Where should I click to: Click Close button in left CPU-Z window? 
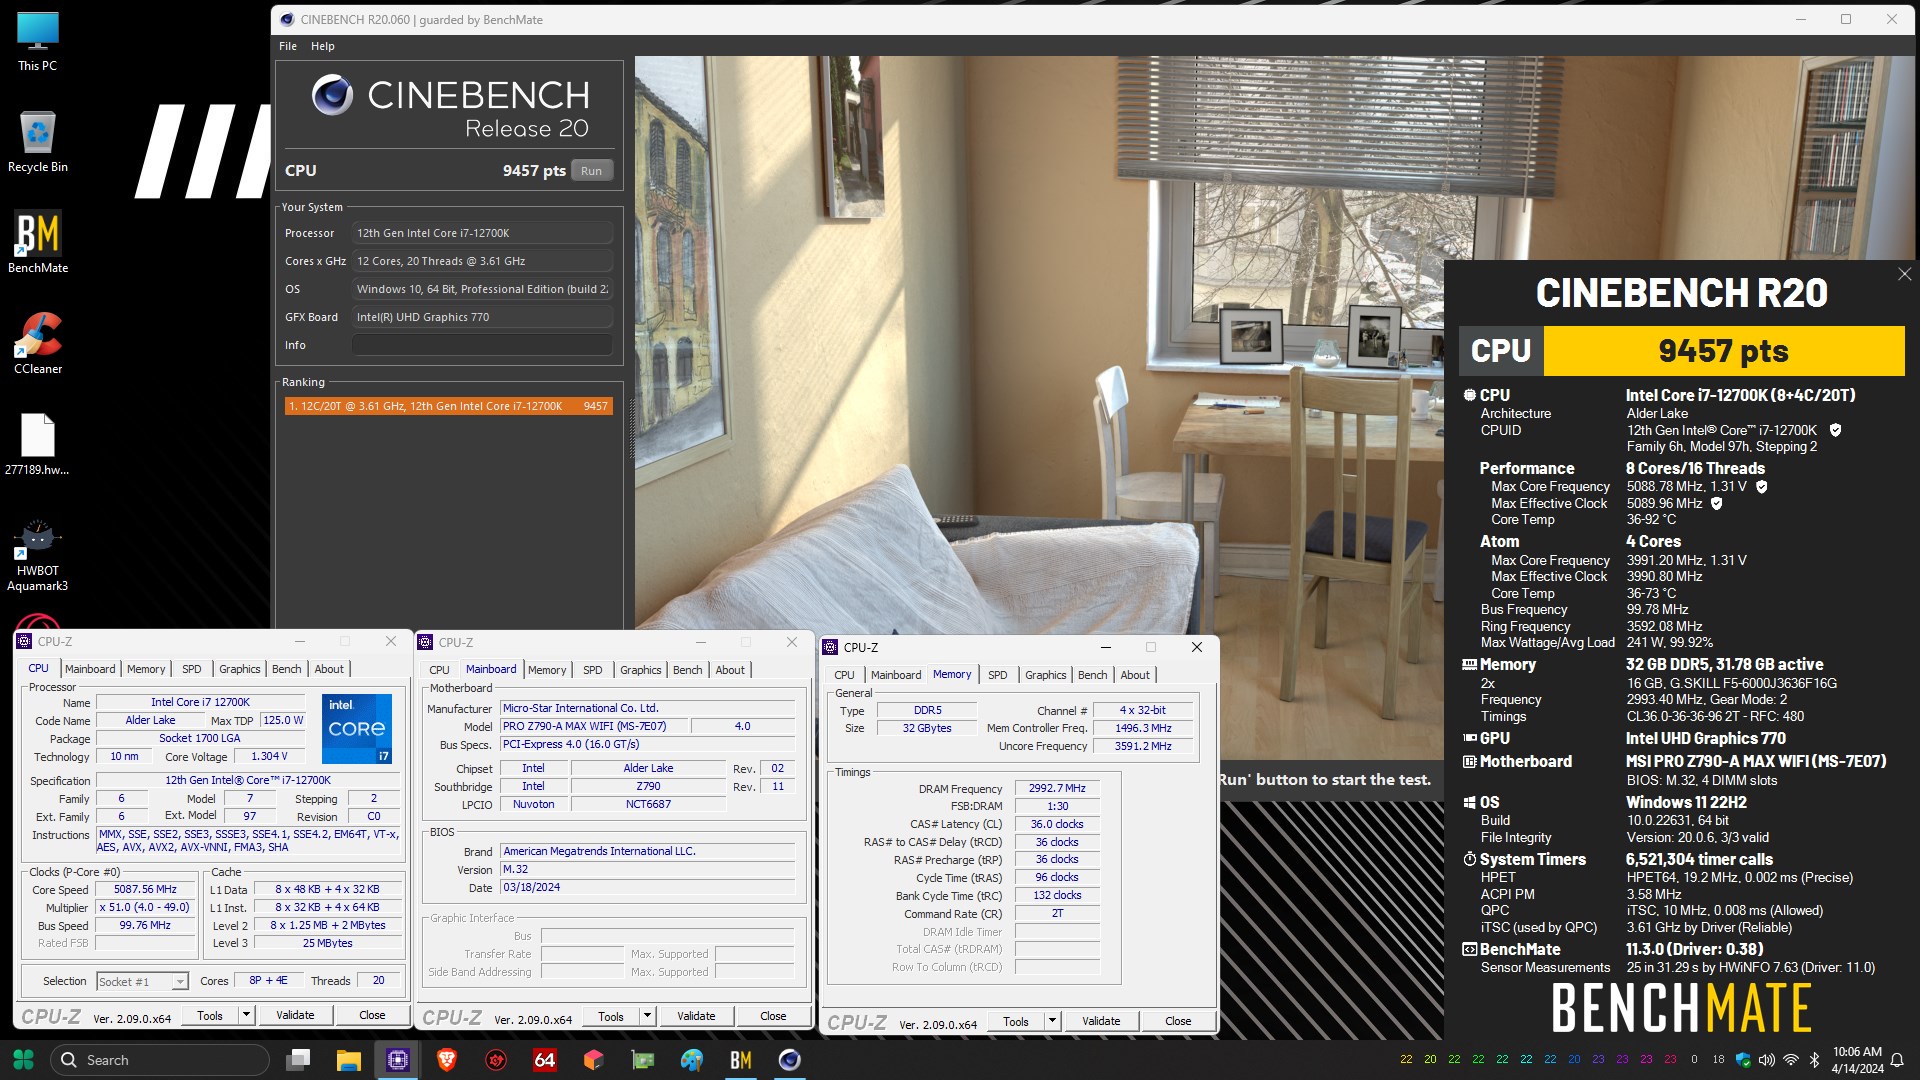(372, 1015)
